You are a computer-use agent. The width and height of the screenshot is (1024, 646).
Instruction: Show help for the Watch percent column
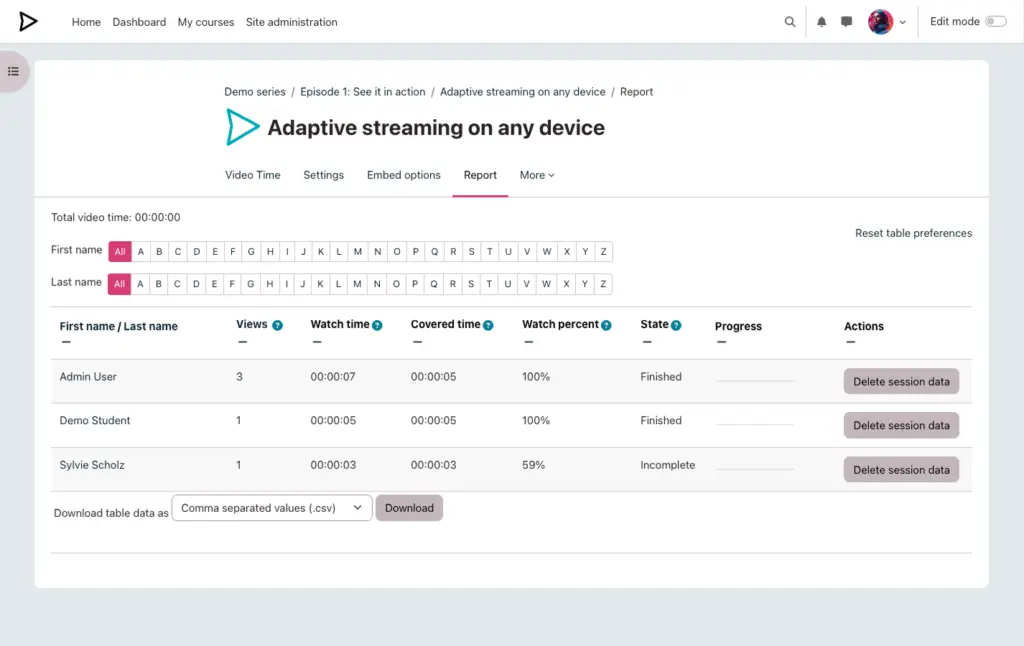tap(606, 325)
